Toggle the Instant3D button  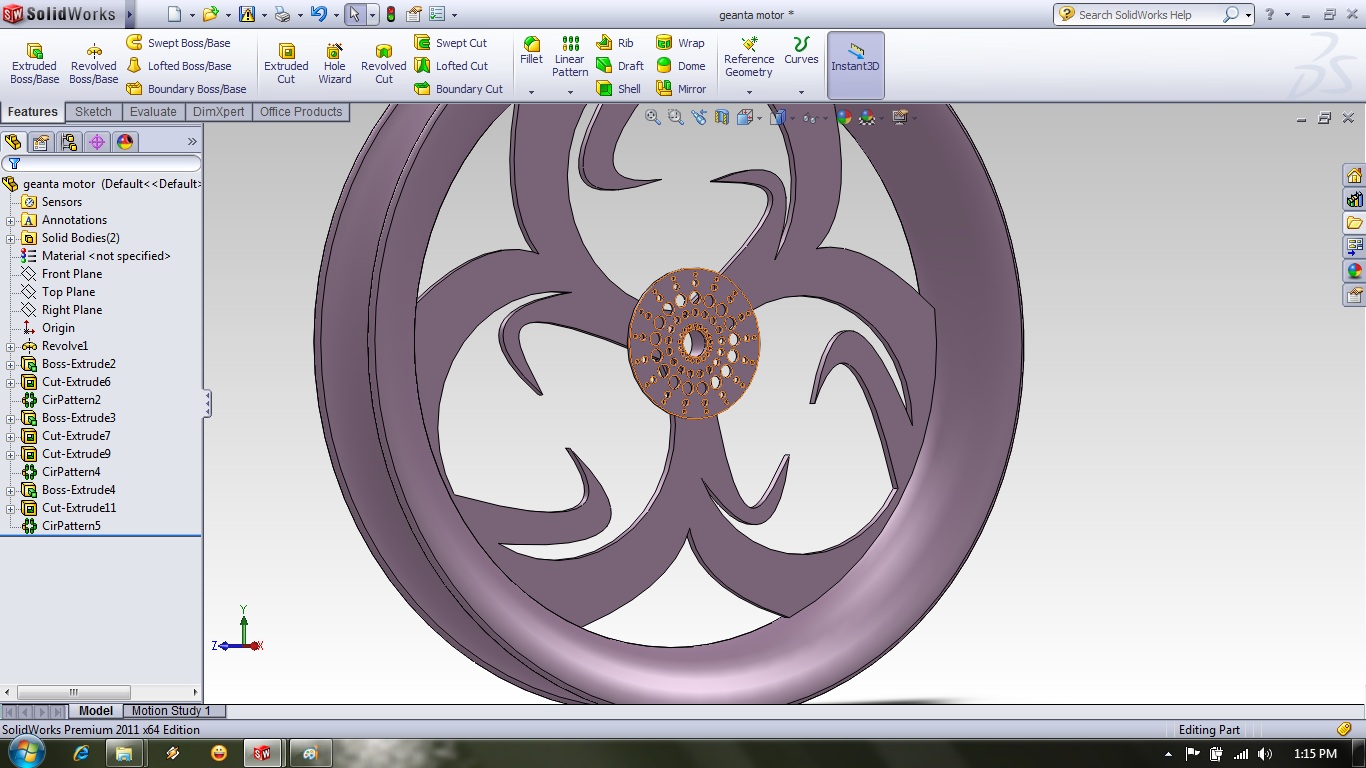point(855,65)
